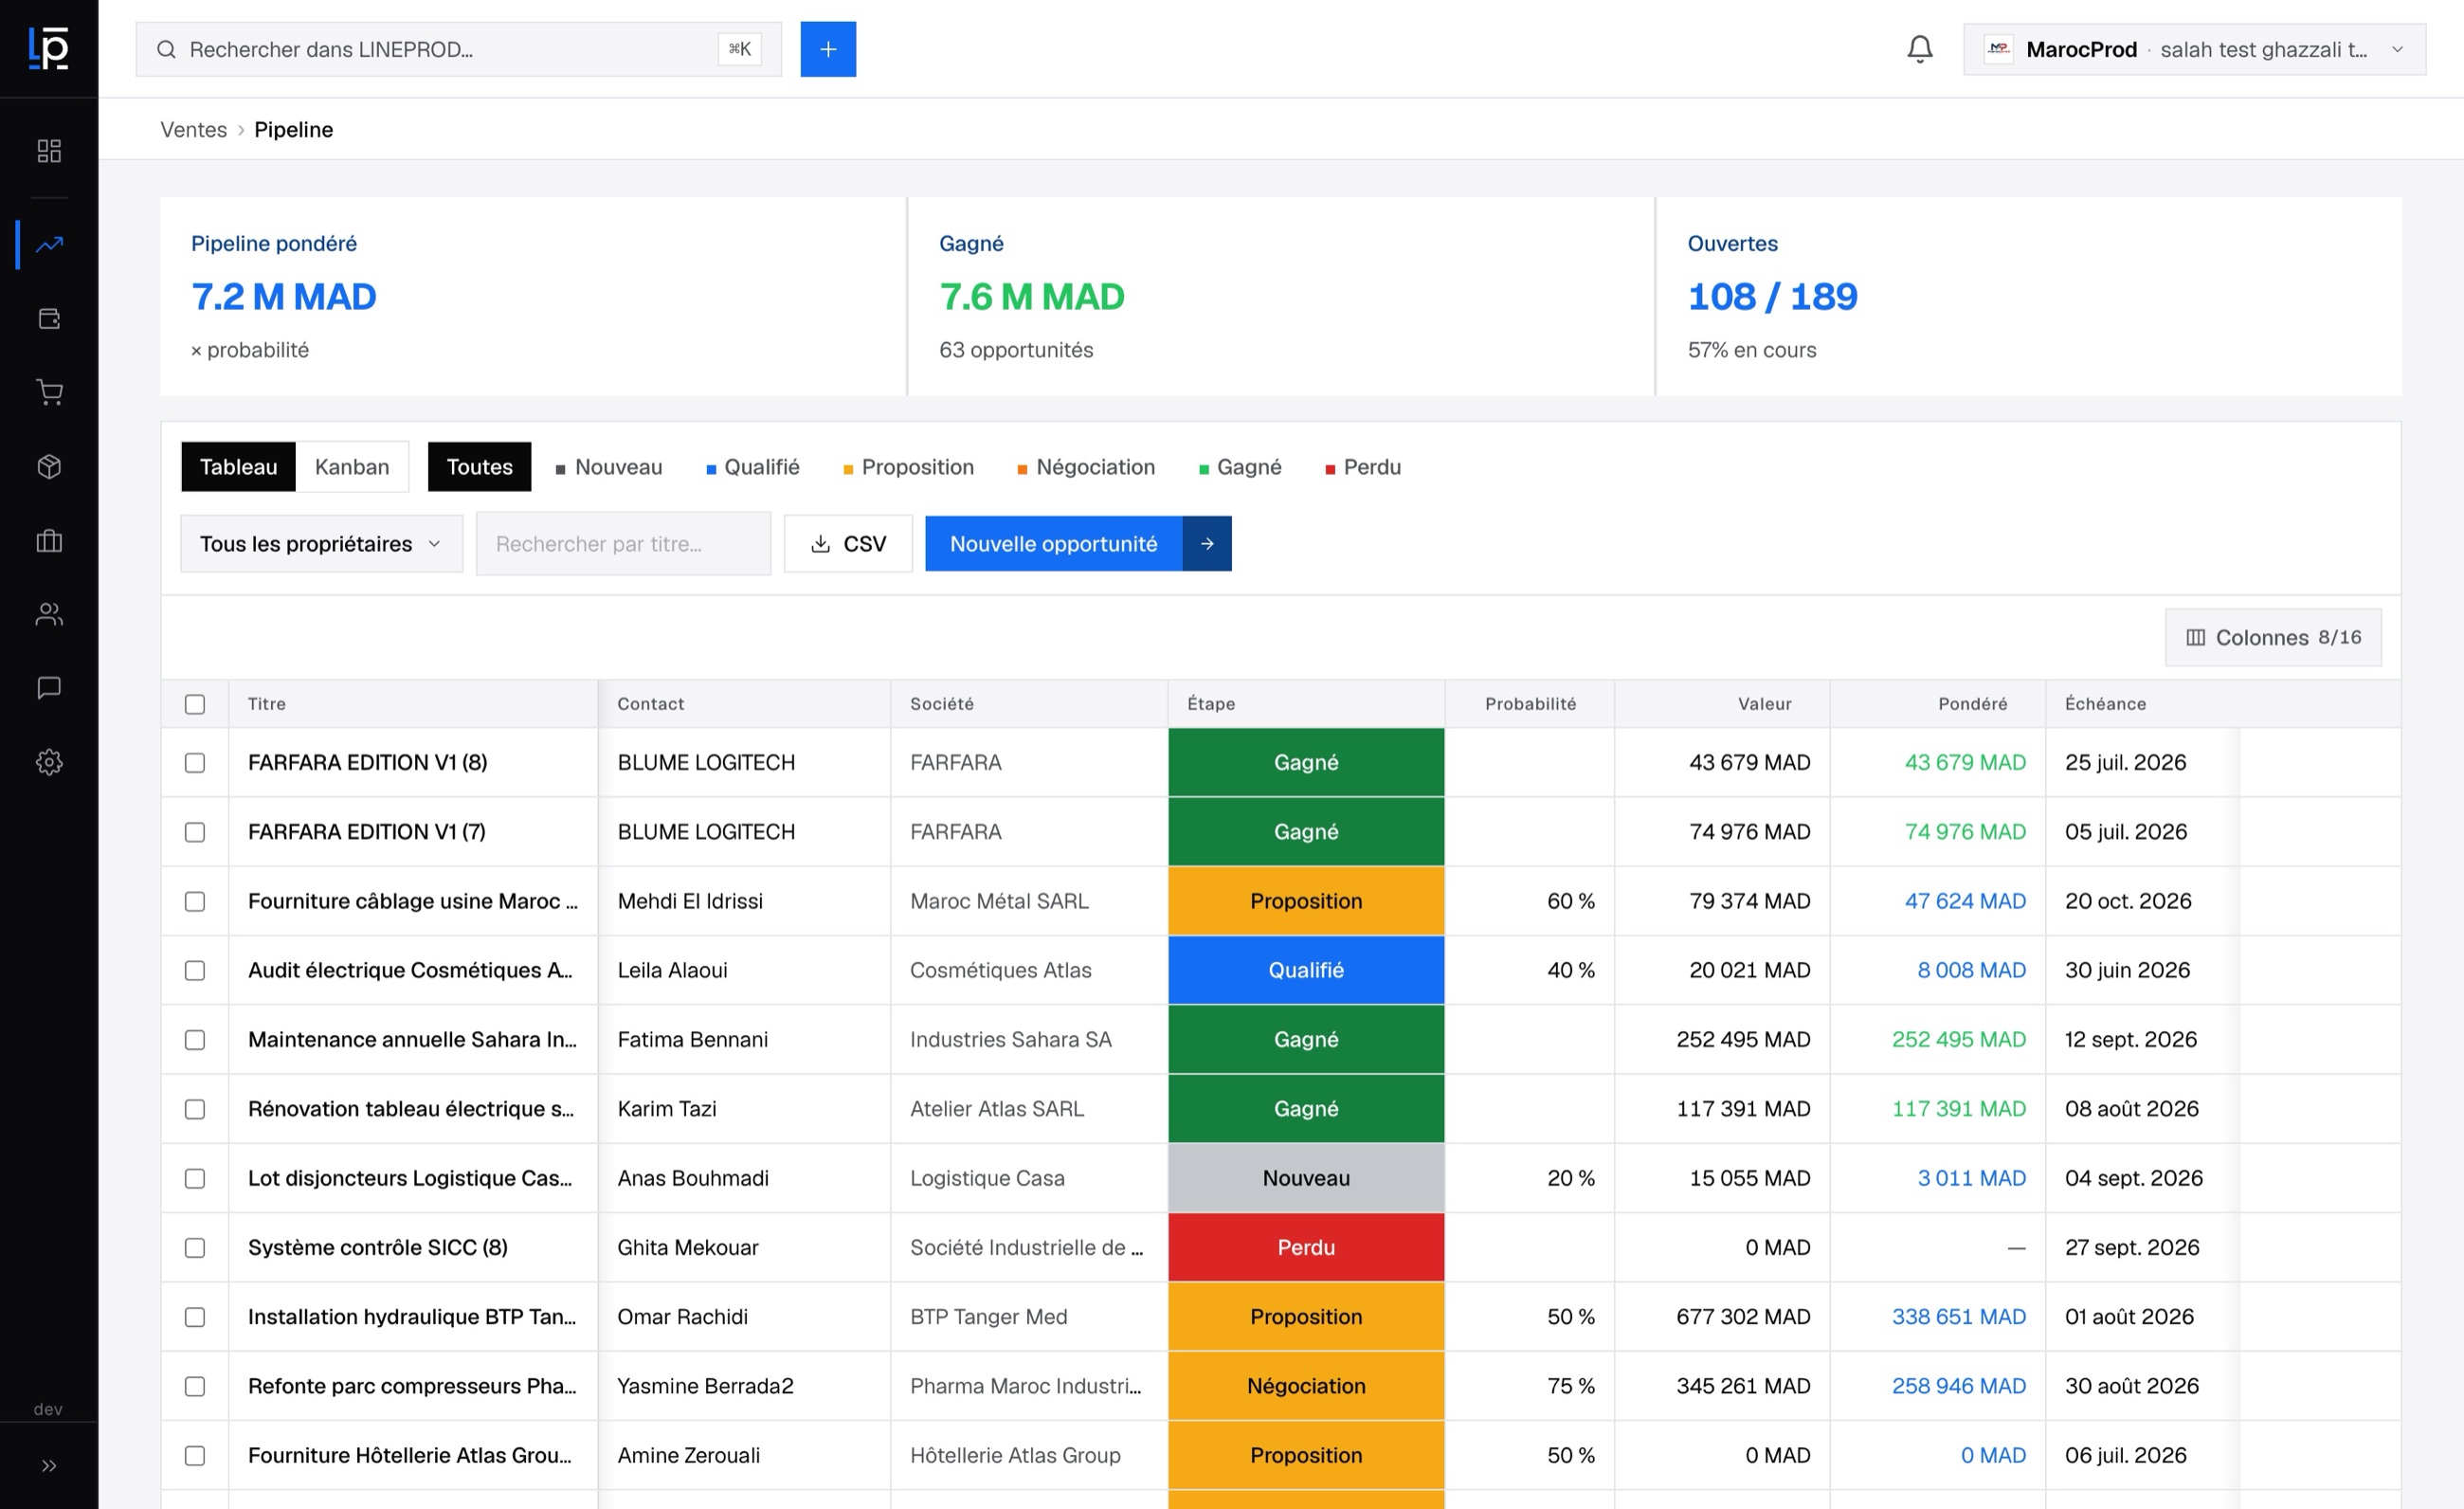The height and width of the screenshot is (1509, 2464).
Task: Filter pipeline by Perdu stage
Action: (1363, 467)
